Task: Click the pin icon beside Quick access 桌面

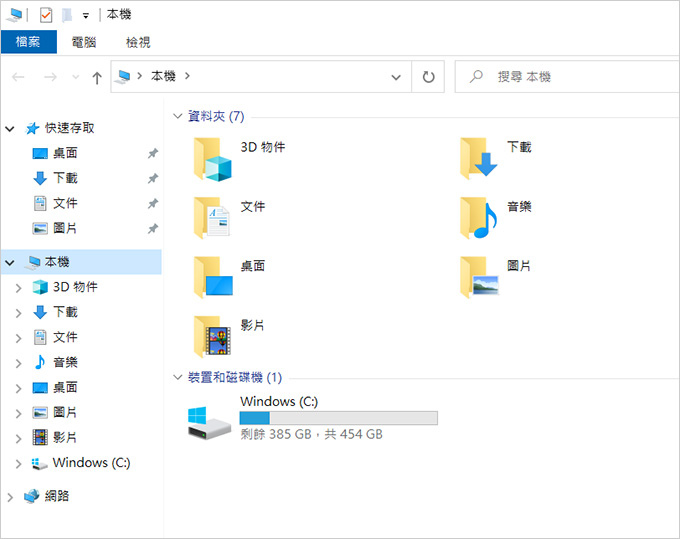Action: [153, 153]
